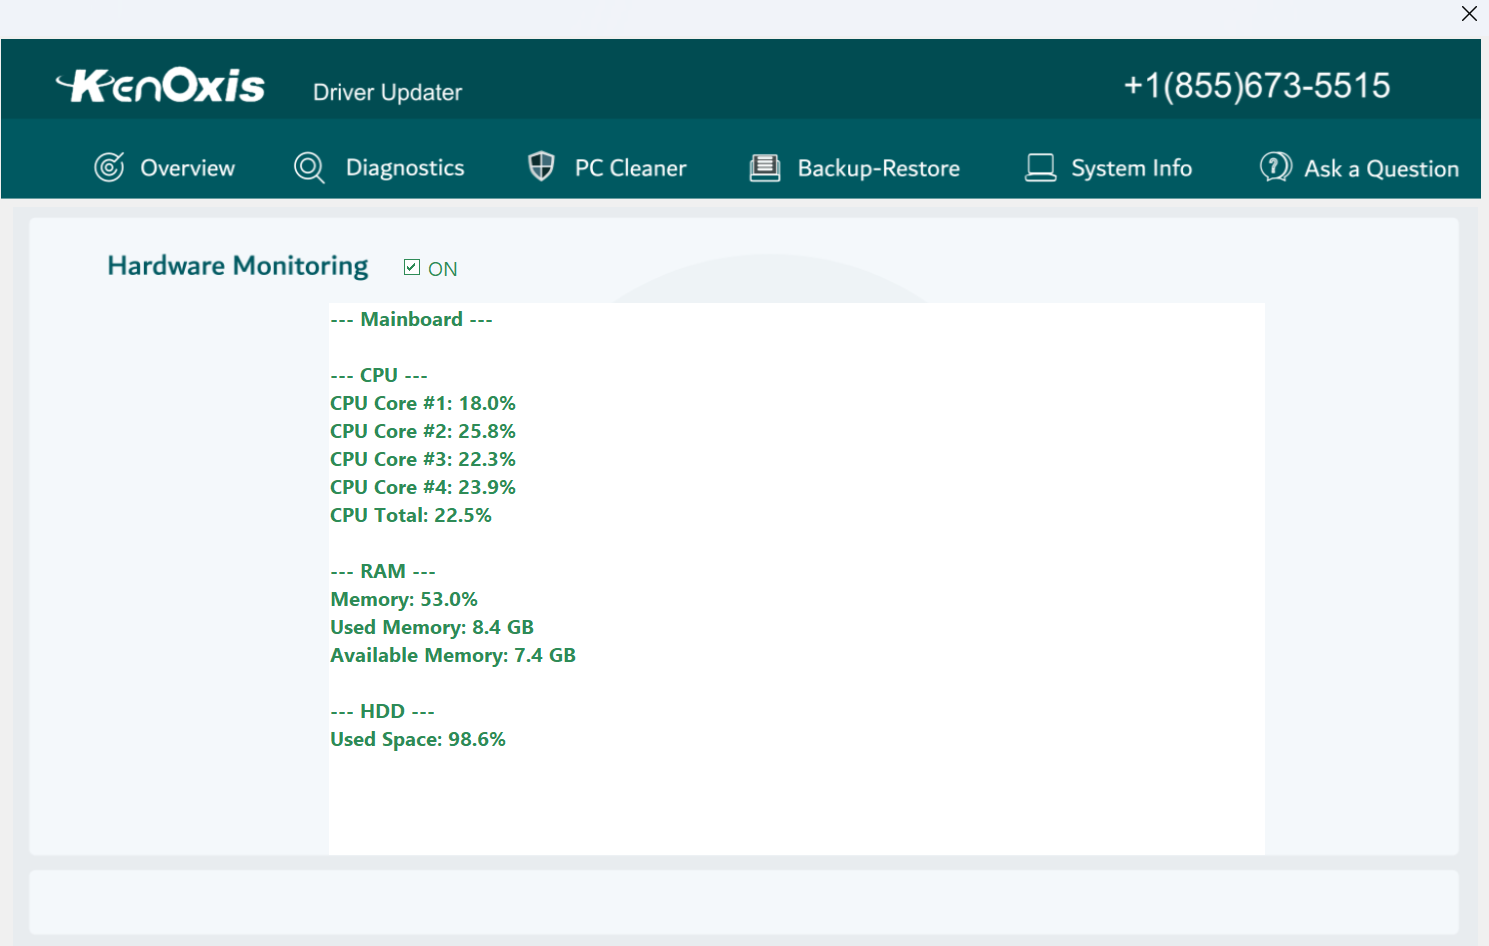Image resolution: width=1489 pixels, height=946 pixels.
Task: Click inside the hardware monitoring output panel
Action: [x=796, y=580]
